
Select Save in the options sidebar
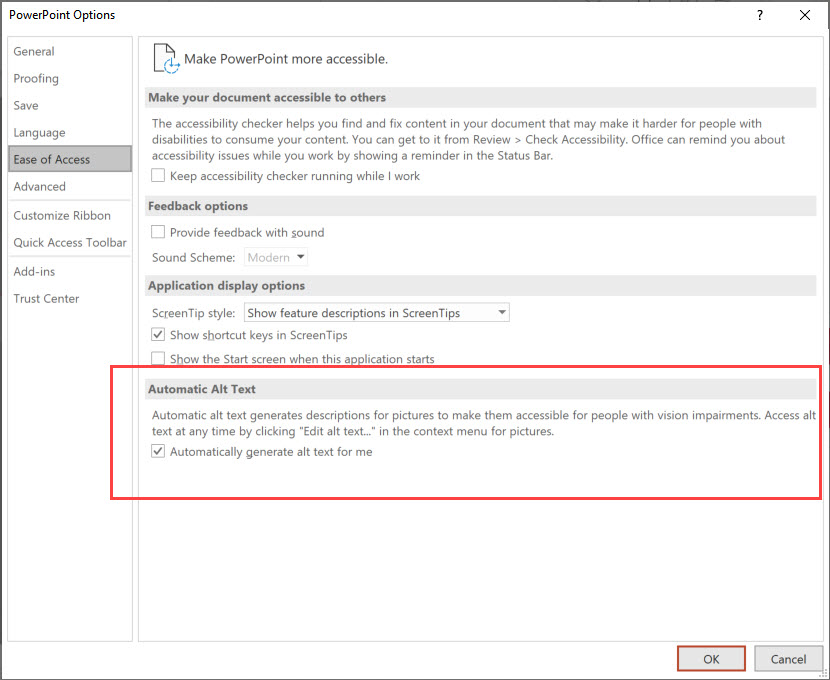[70, 105]
